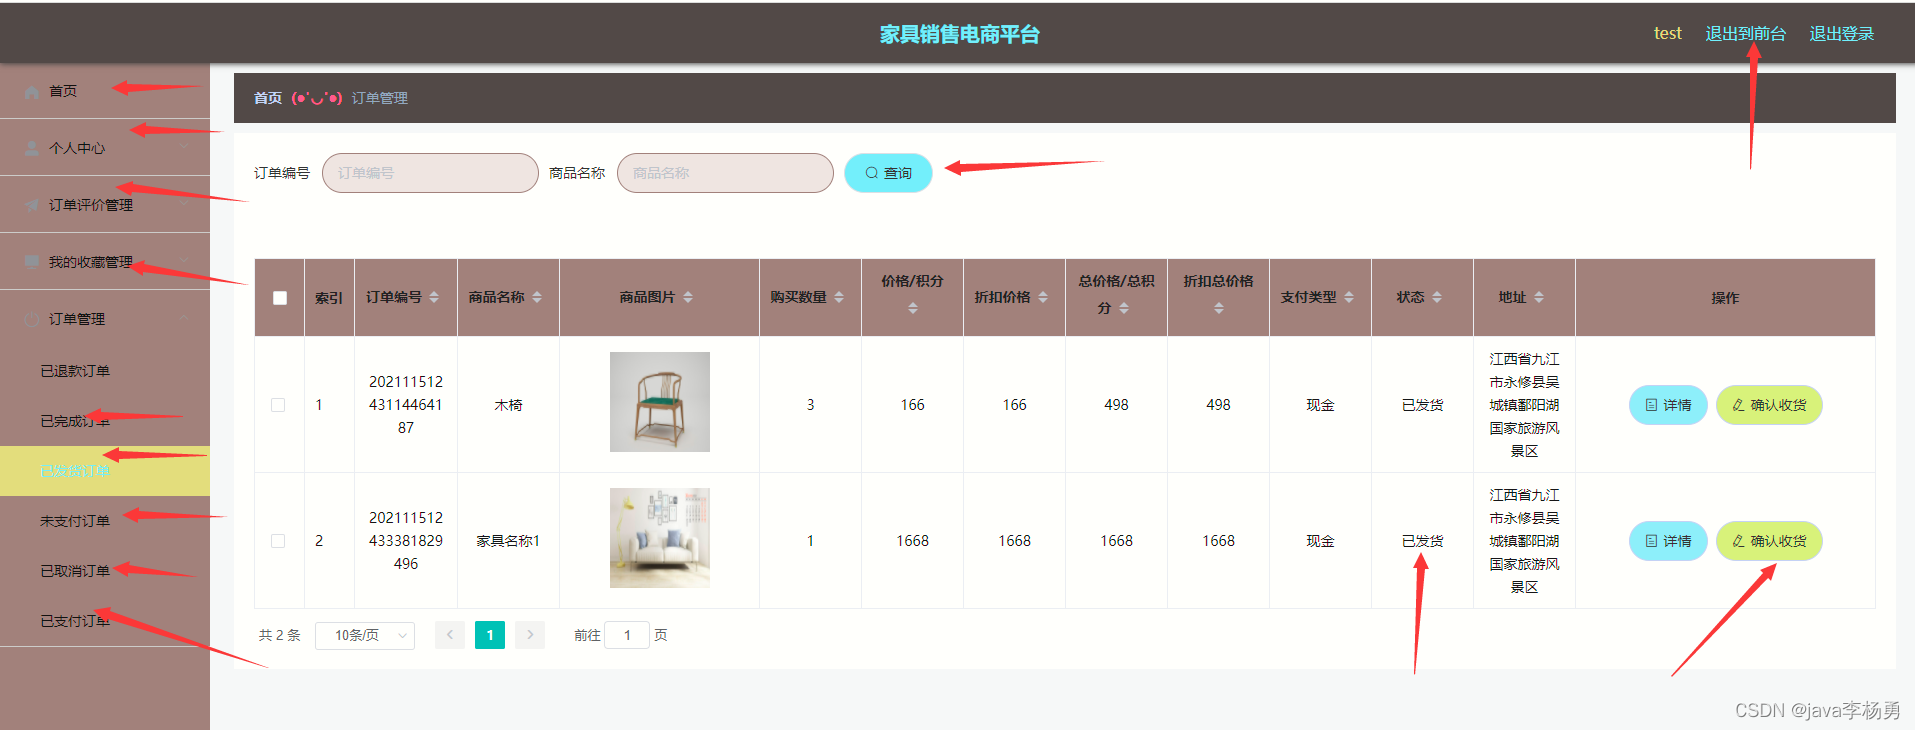Sort table by 状态 column arrows

(1437, 297)
